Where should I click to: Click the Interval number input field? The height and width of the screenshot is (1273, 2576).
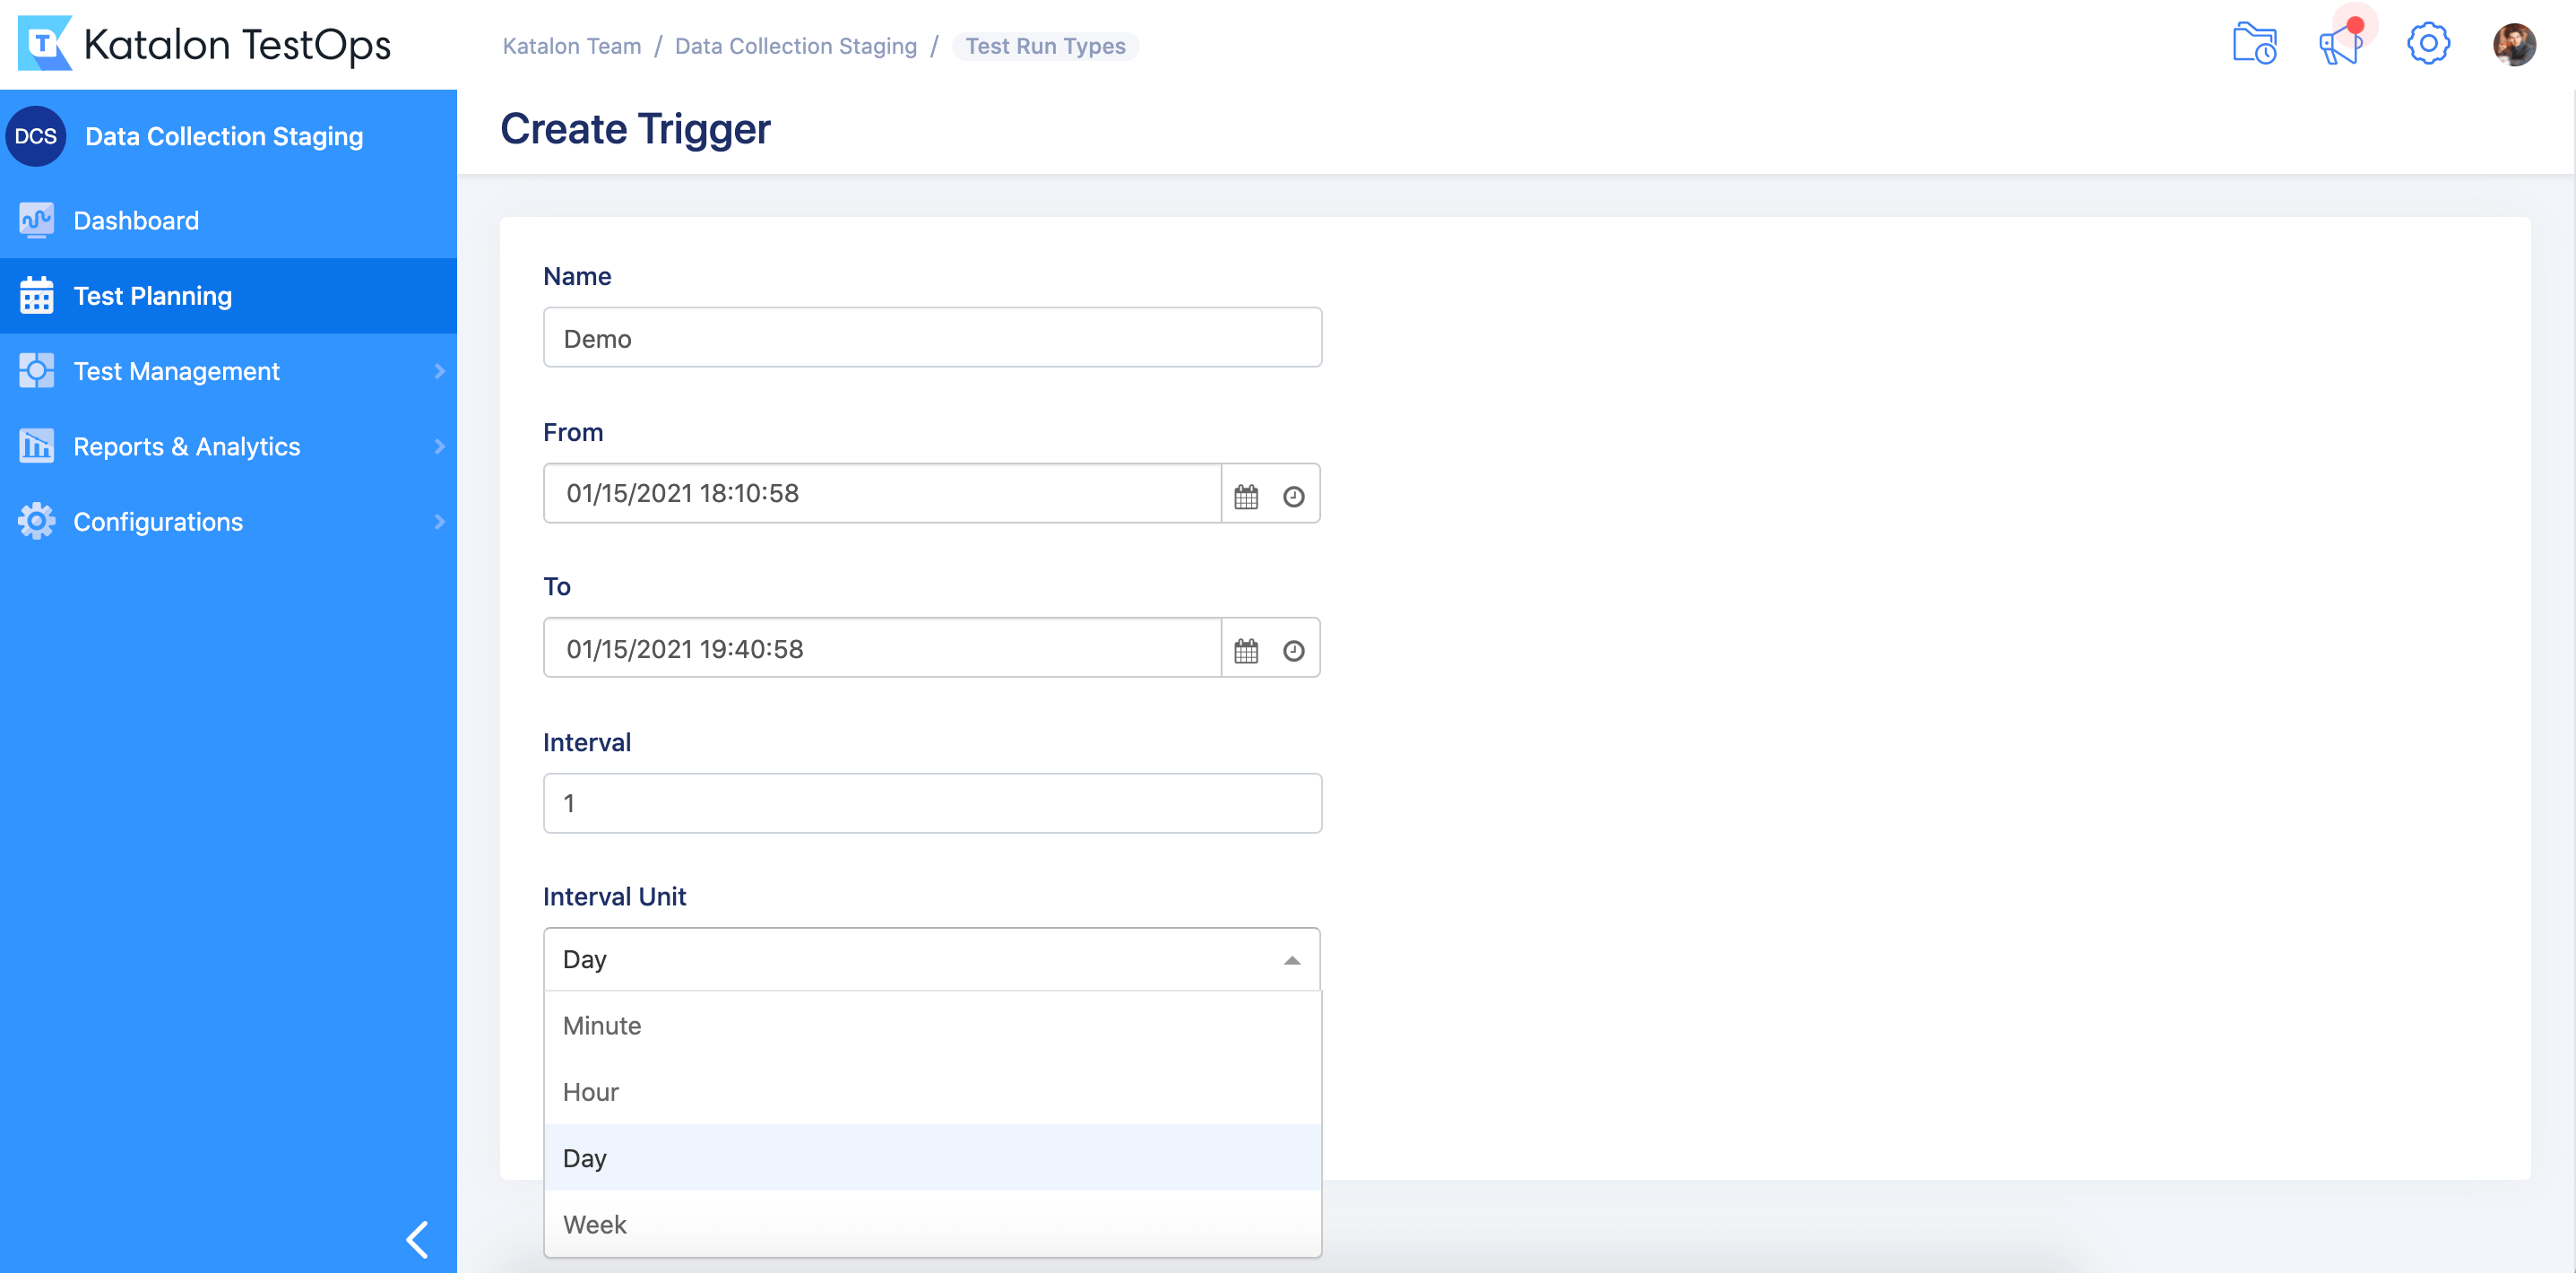tap(931, 803)
